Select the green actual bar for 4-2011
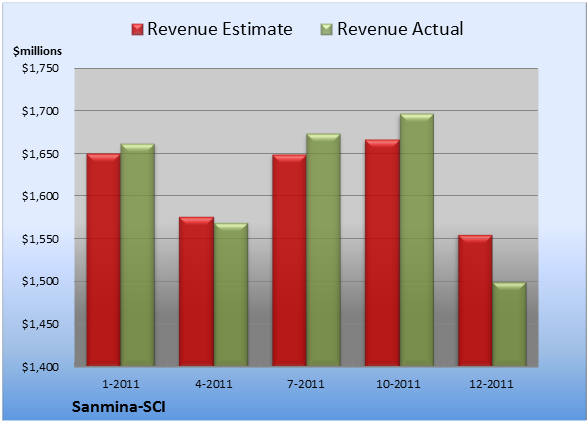 click(x=231, y=294)
